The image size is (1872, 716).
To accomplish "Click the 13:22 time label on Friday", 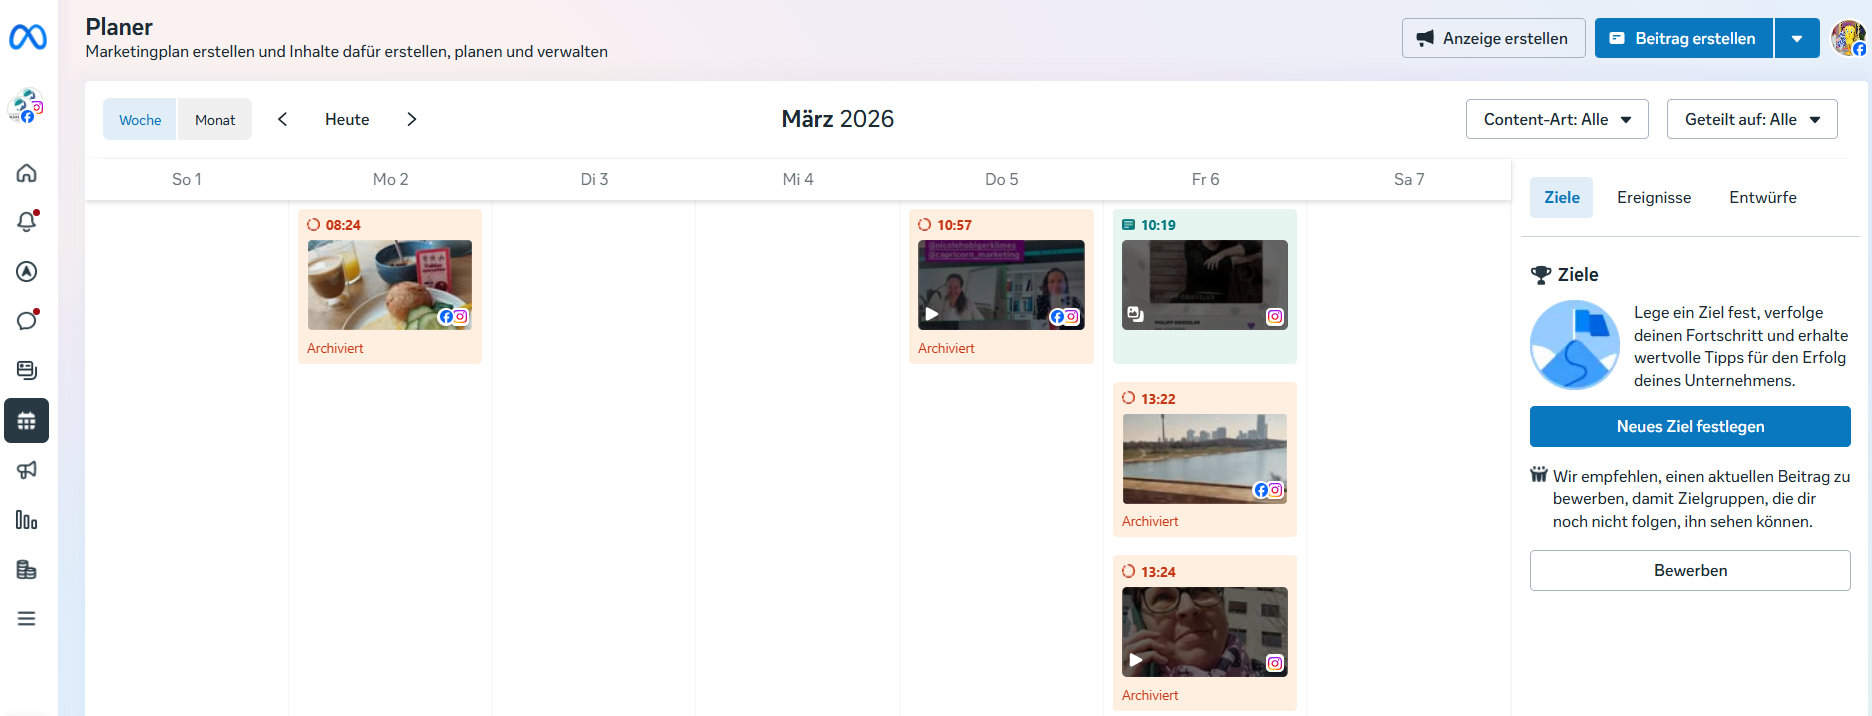I will tap(1158, 399).
